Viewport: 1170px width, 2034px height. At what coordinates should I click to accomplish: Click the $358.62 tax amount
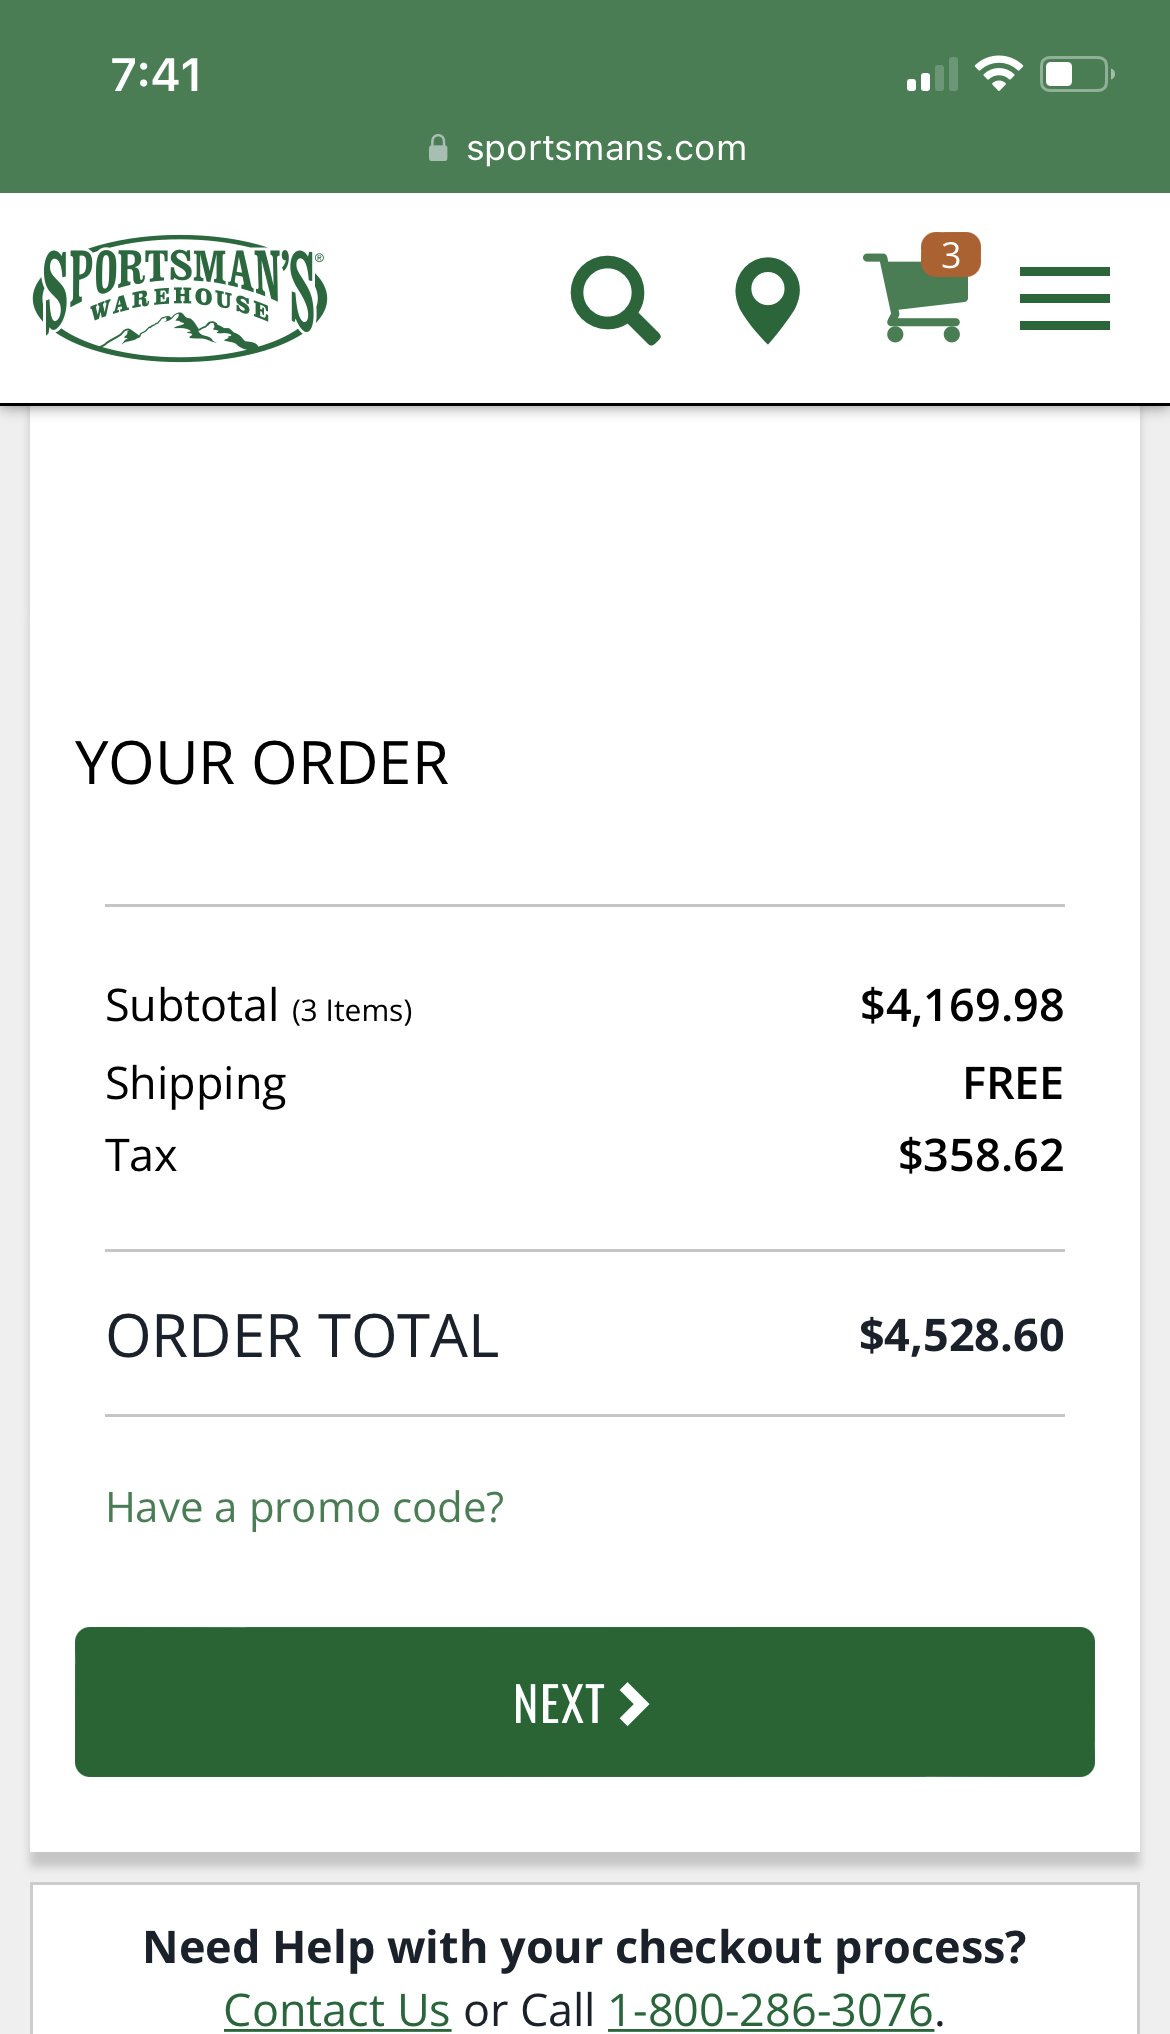coord(980,1156)
